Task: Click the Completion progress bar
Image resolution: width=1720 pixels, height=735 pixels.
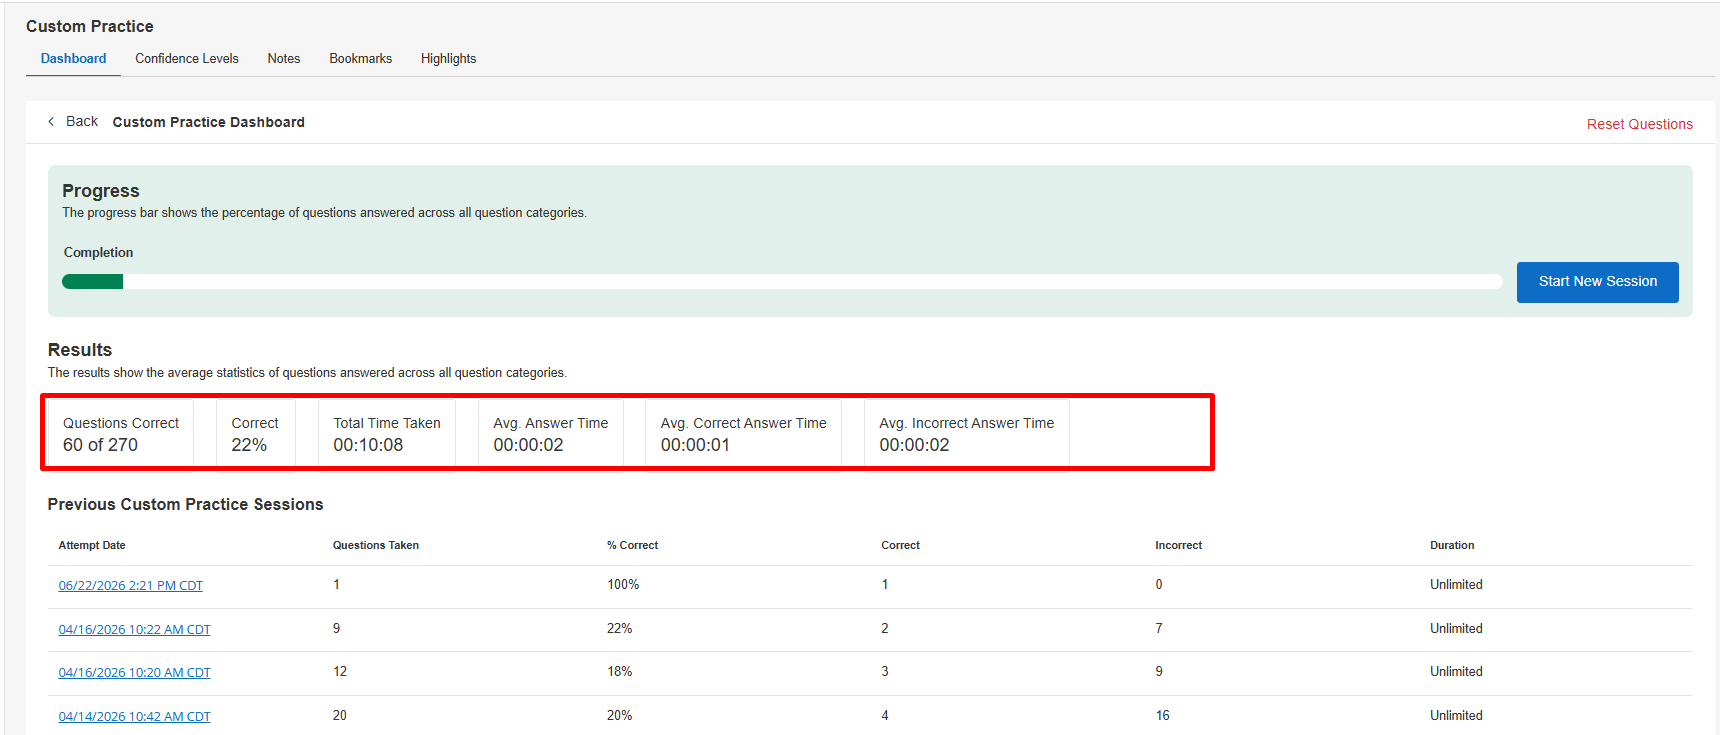Action: 782,282
